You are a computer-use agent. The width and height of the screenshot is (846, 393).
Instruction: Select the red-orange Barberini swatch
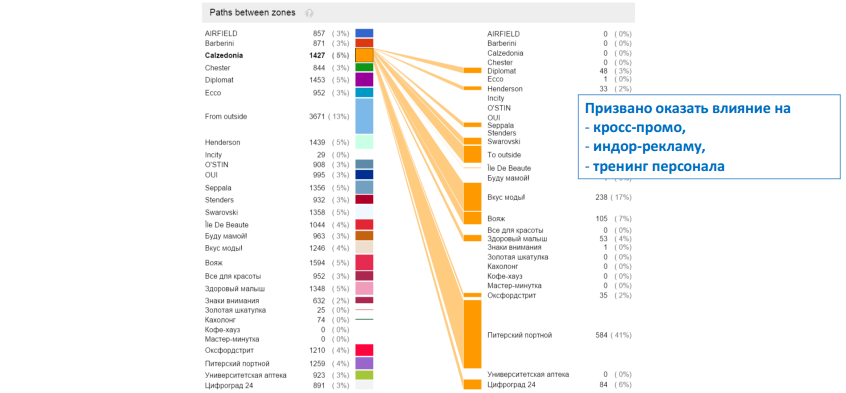(364, 43)
